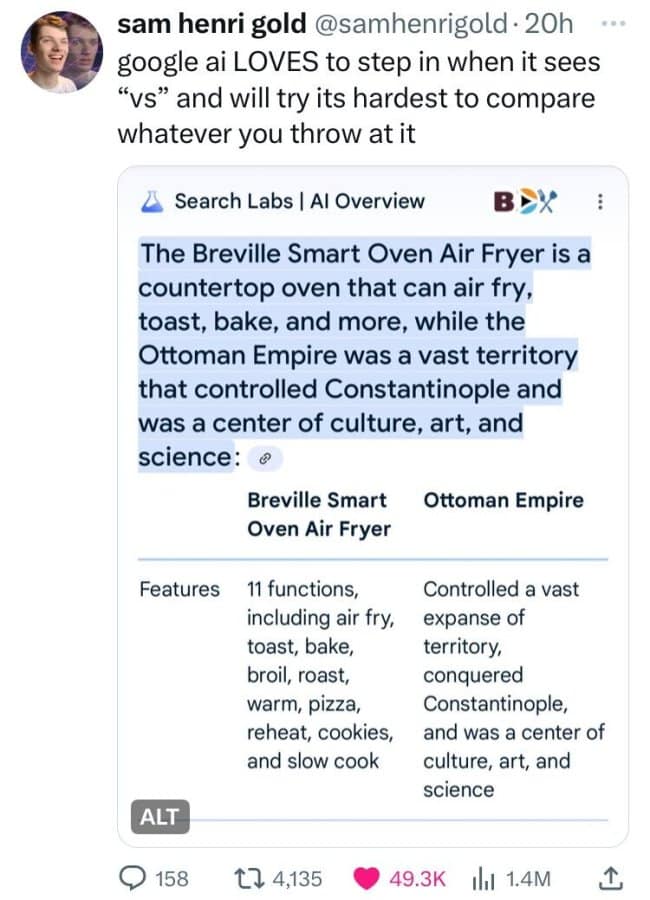The height and width of the screenshot is (900, 650).
Task: Click the view analytics bar chart icon
Action: [x=486, y=877]
